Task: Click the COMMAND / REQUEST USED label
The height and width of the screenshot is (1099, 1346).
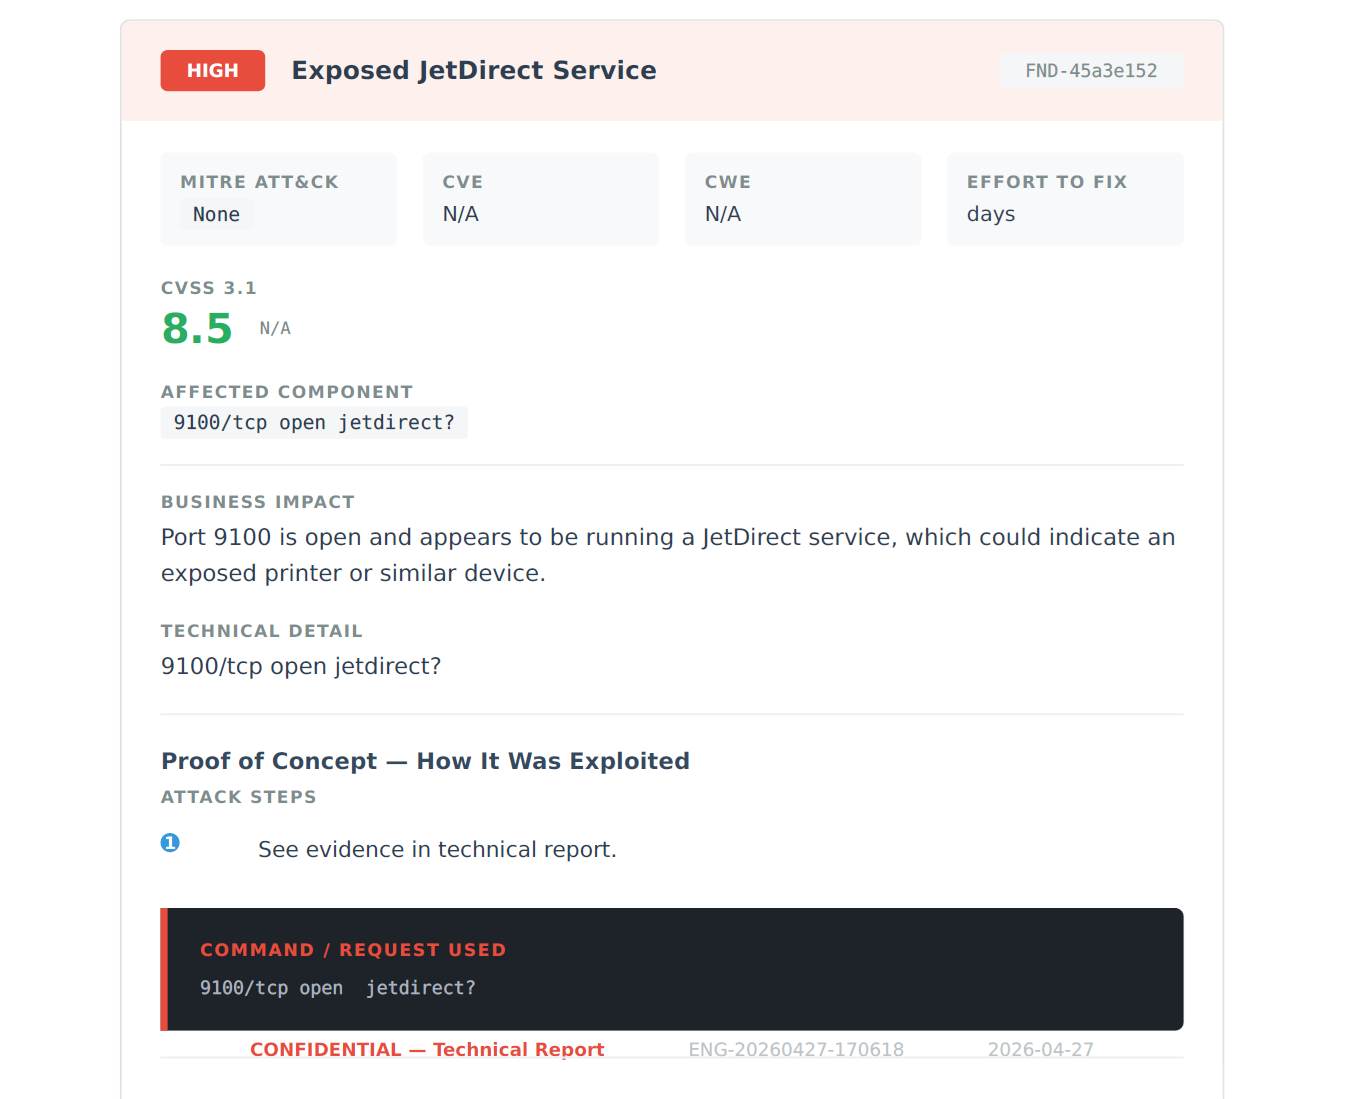Action: tap(353, 950)
